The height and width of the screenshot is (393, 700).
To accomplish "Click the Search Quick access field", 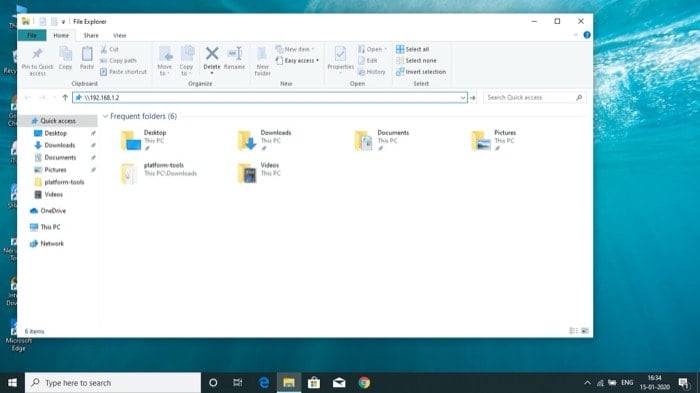I will tap(534, 97).
